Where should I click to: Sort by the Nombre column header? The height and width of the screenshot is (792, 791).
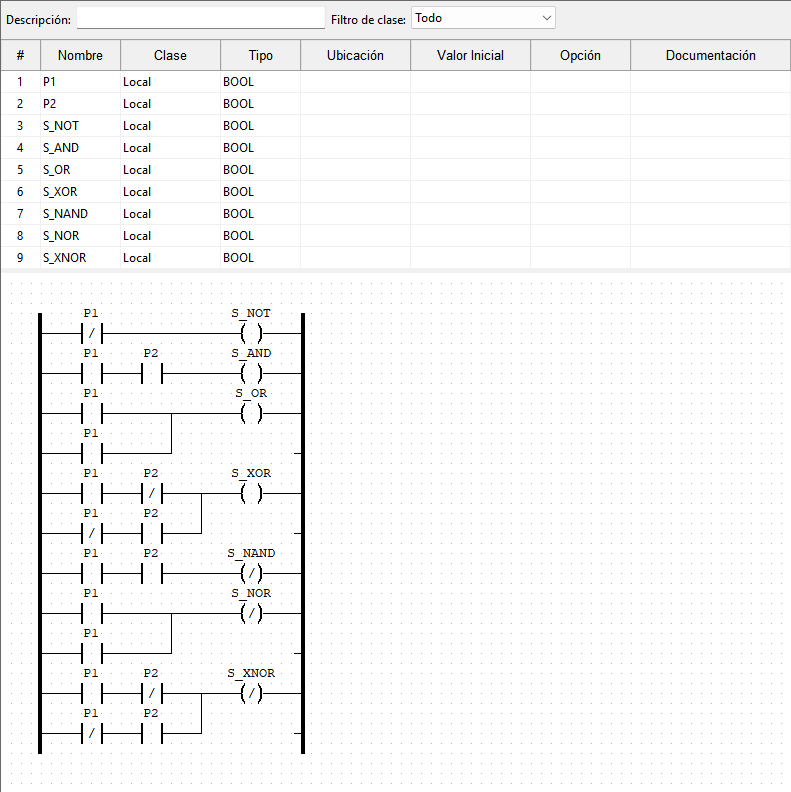click(80, 55)
